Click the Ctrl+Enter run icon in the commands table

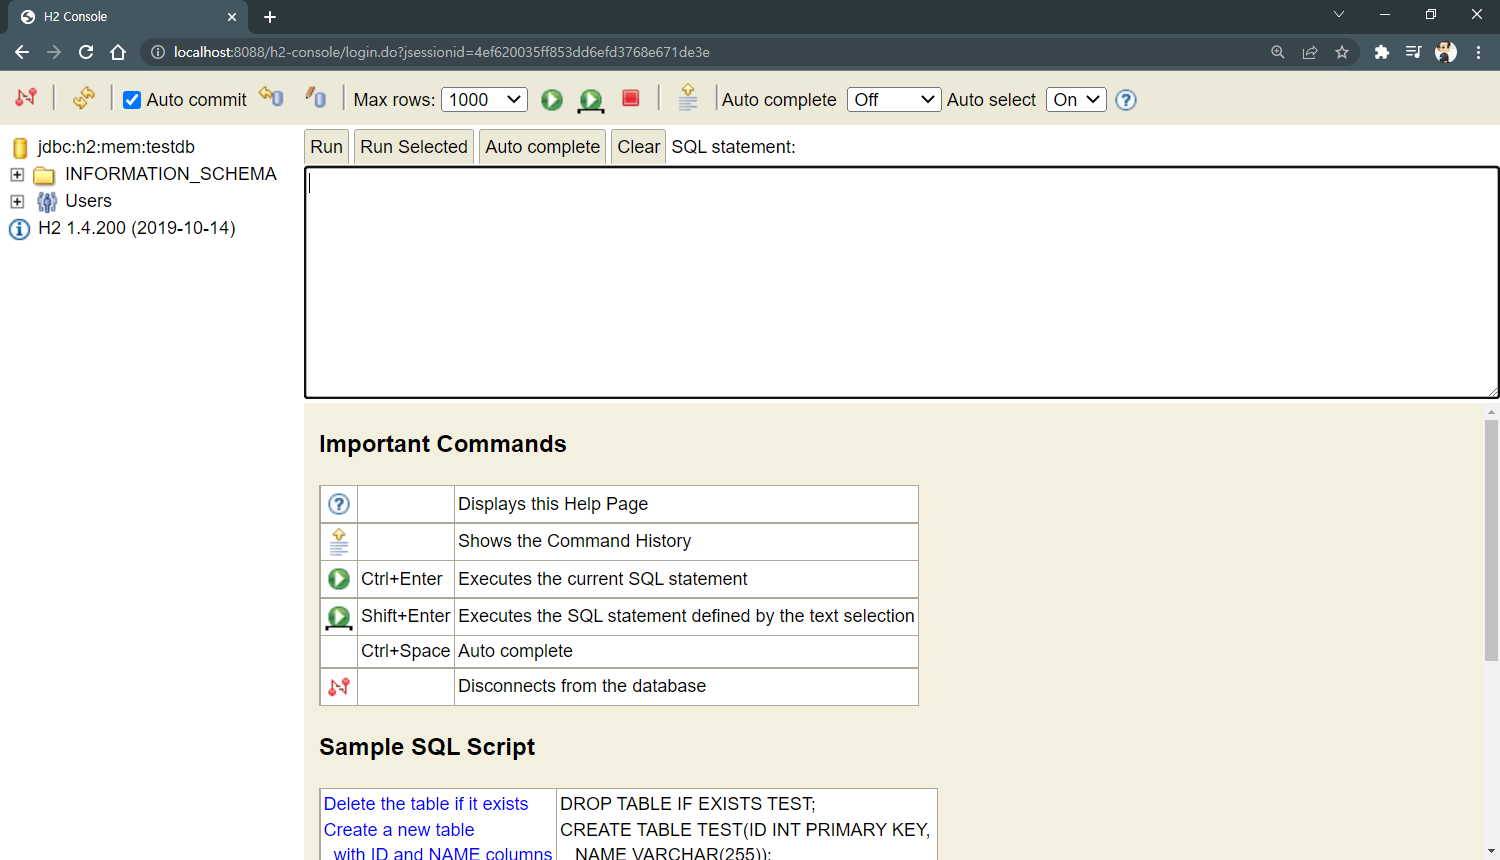pyautogui.click(x=339, y=579)
